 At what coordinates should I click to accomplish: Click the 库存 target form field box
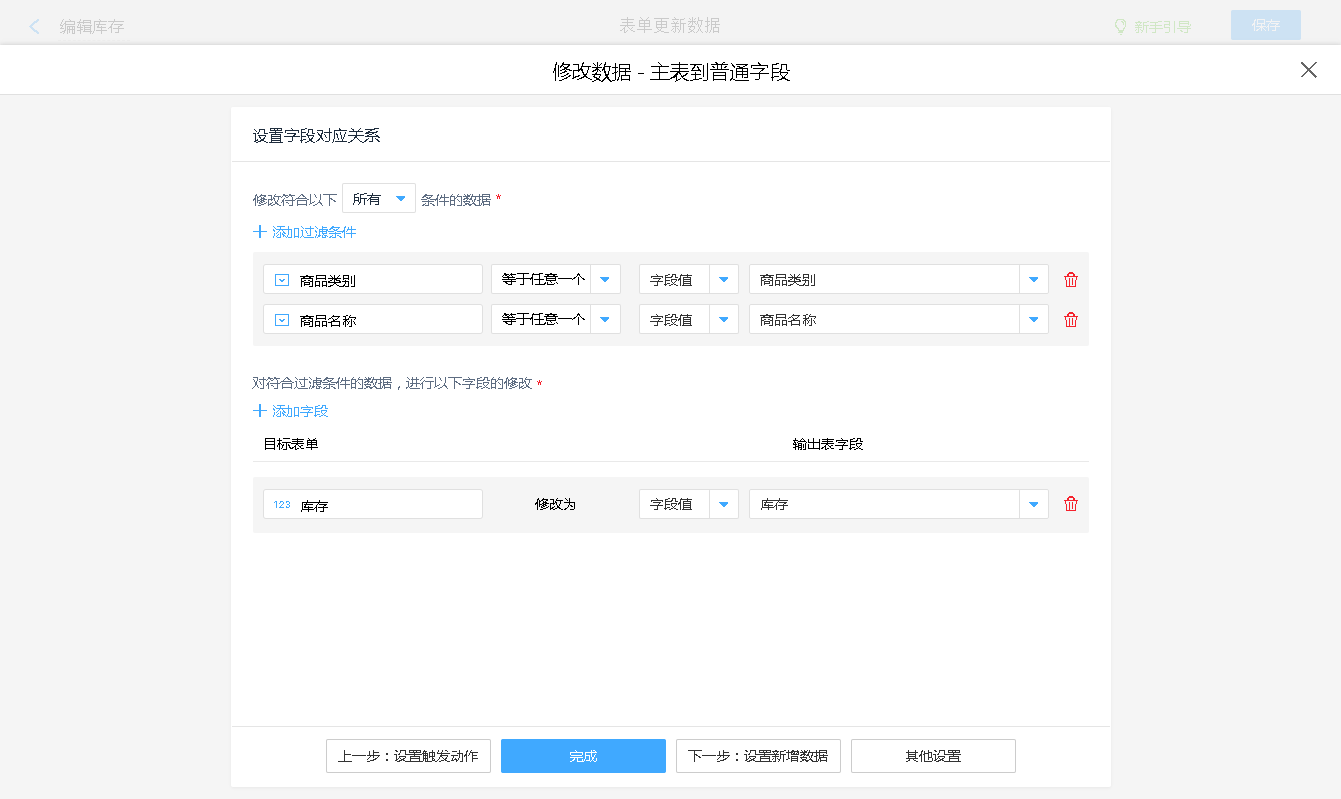point(373,504)
